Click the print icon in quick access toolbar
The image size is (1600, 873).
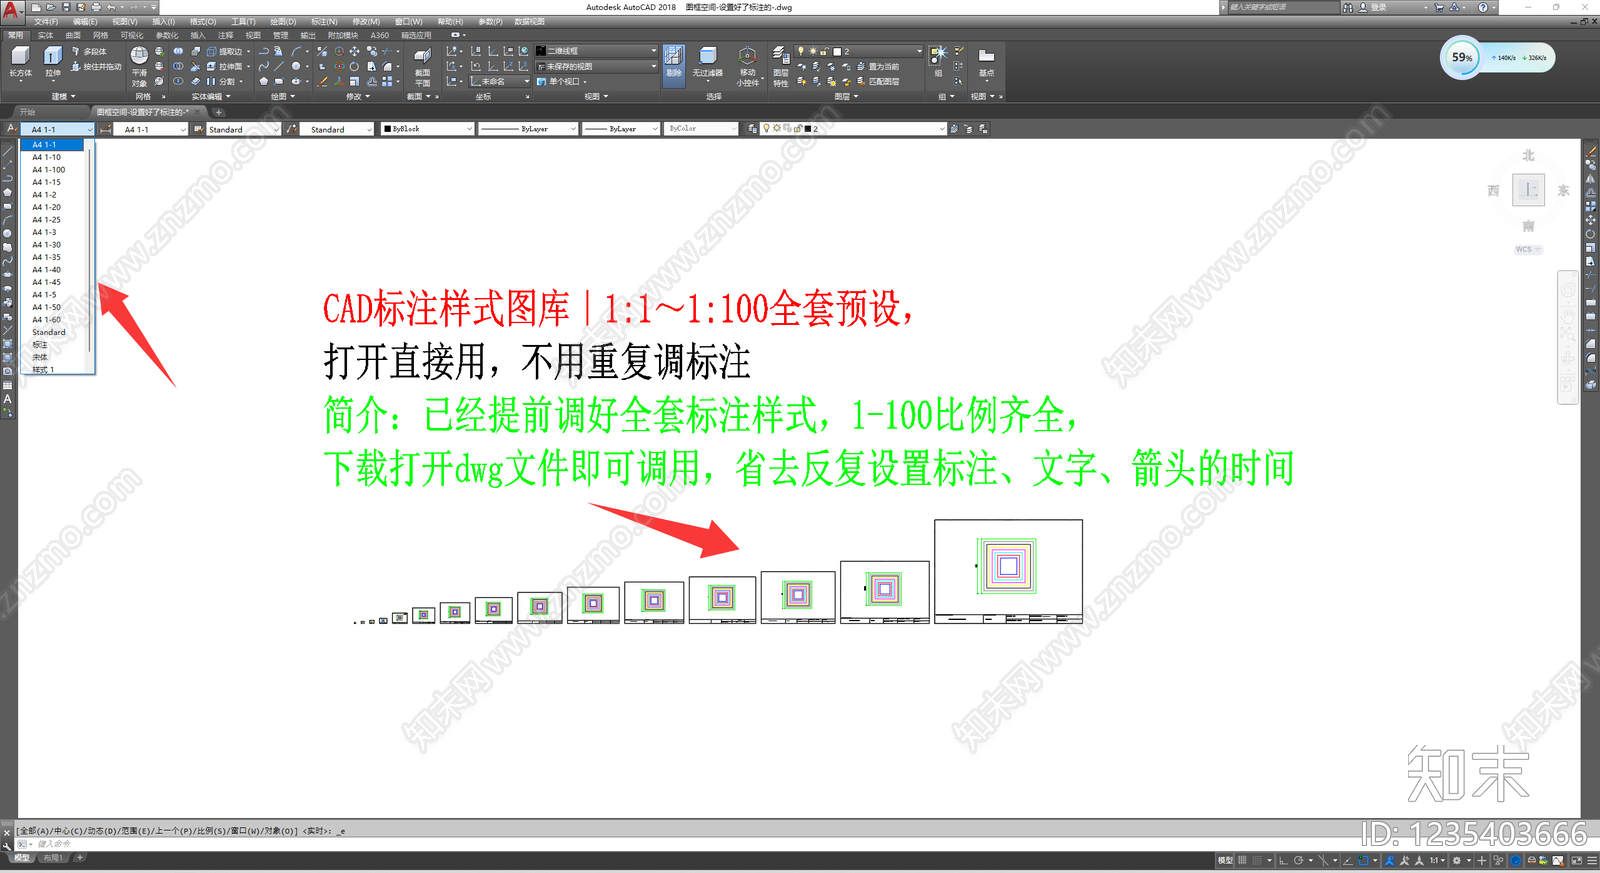pyautogui.click(x=96, y=7)
